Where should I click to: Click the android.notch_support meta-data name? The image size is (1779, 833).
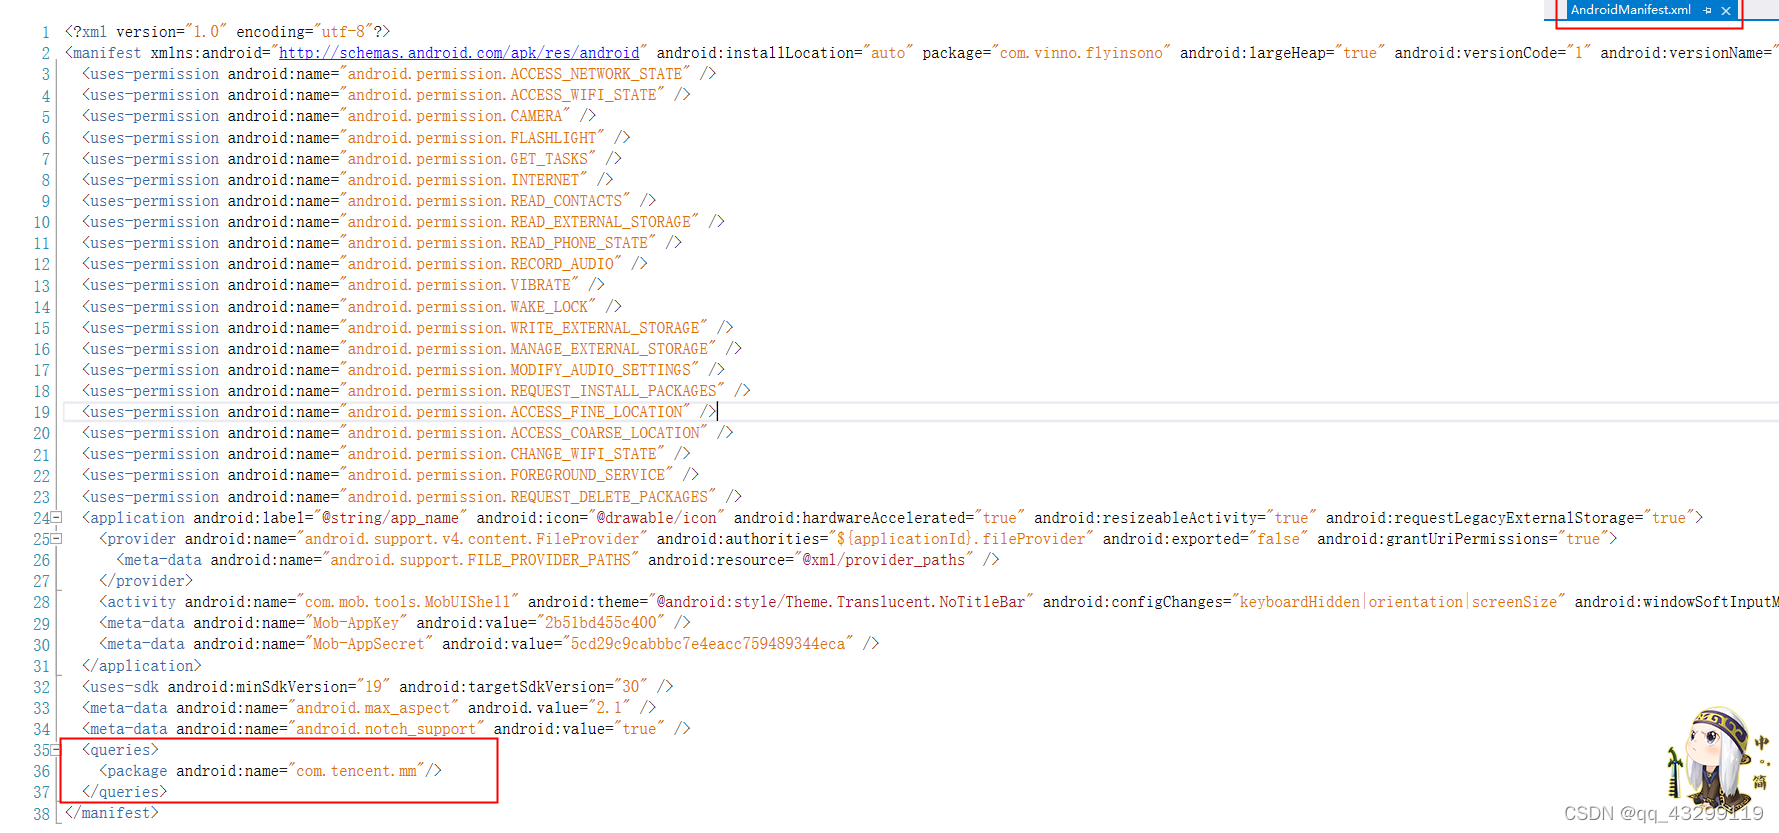386,728
